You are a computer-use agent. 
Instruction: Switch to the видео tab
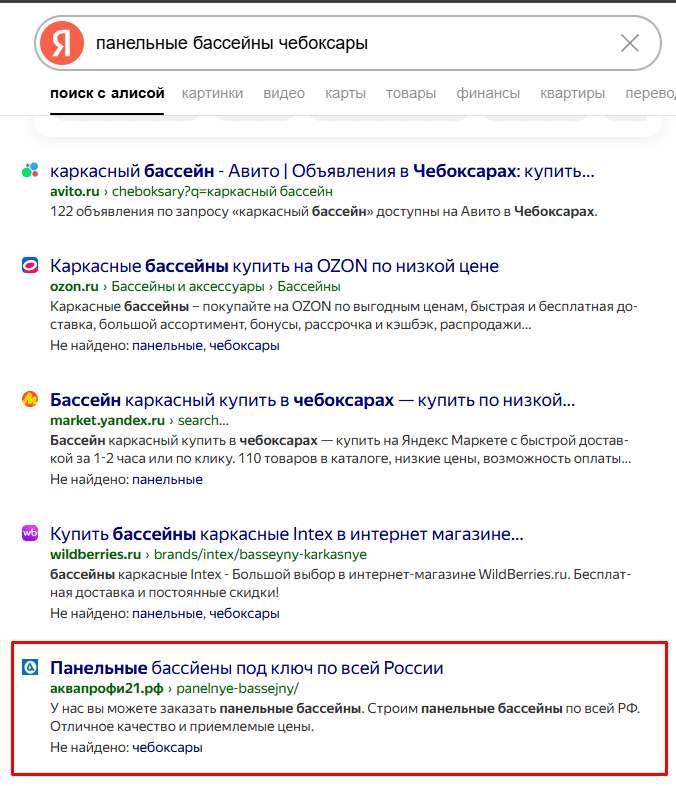point(284,94)
